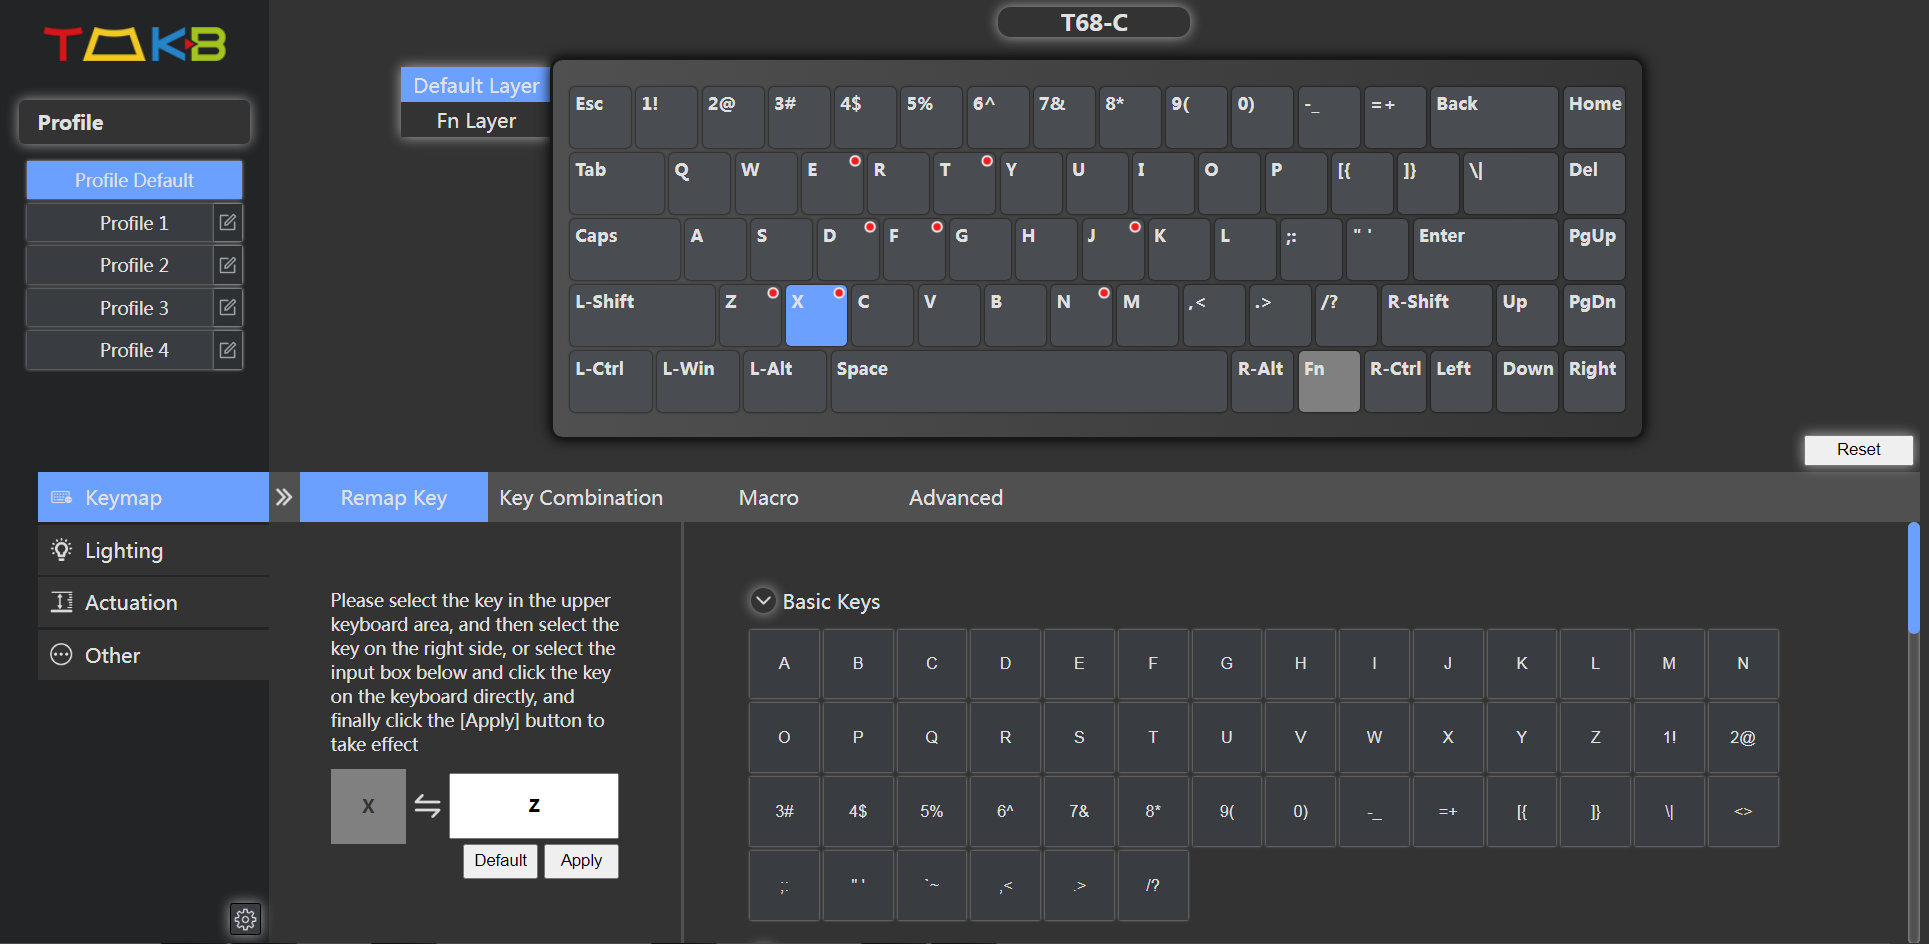Open settings via the gear icon

tap(245, 919)
